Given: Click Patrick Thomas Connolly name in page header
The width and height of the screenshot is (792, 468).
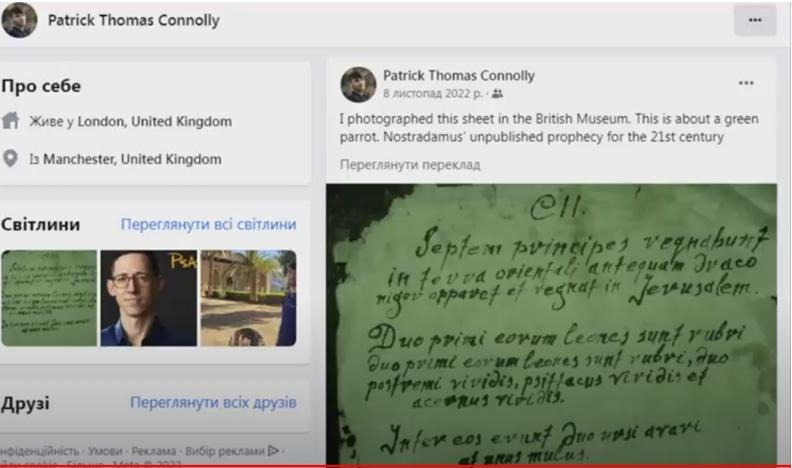Looking at the screenshot, I should 134,20.
